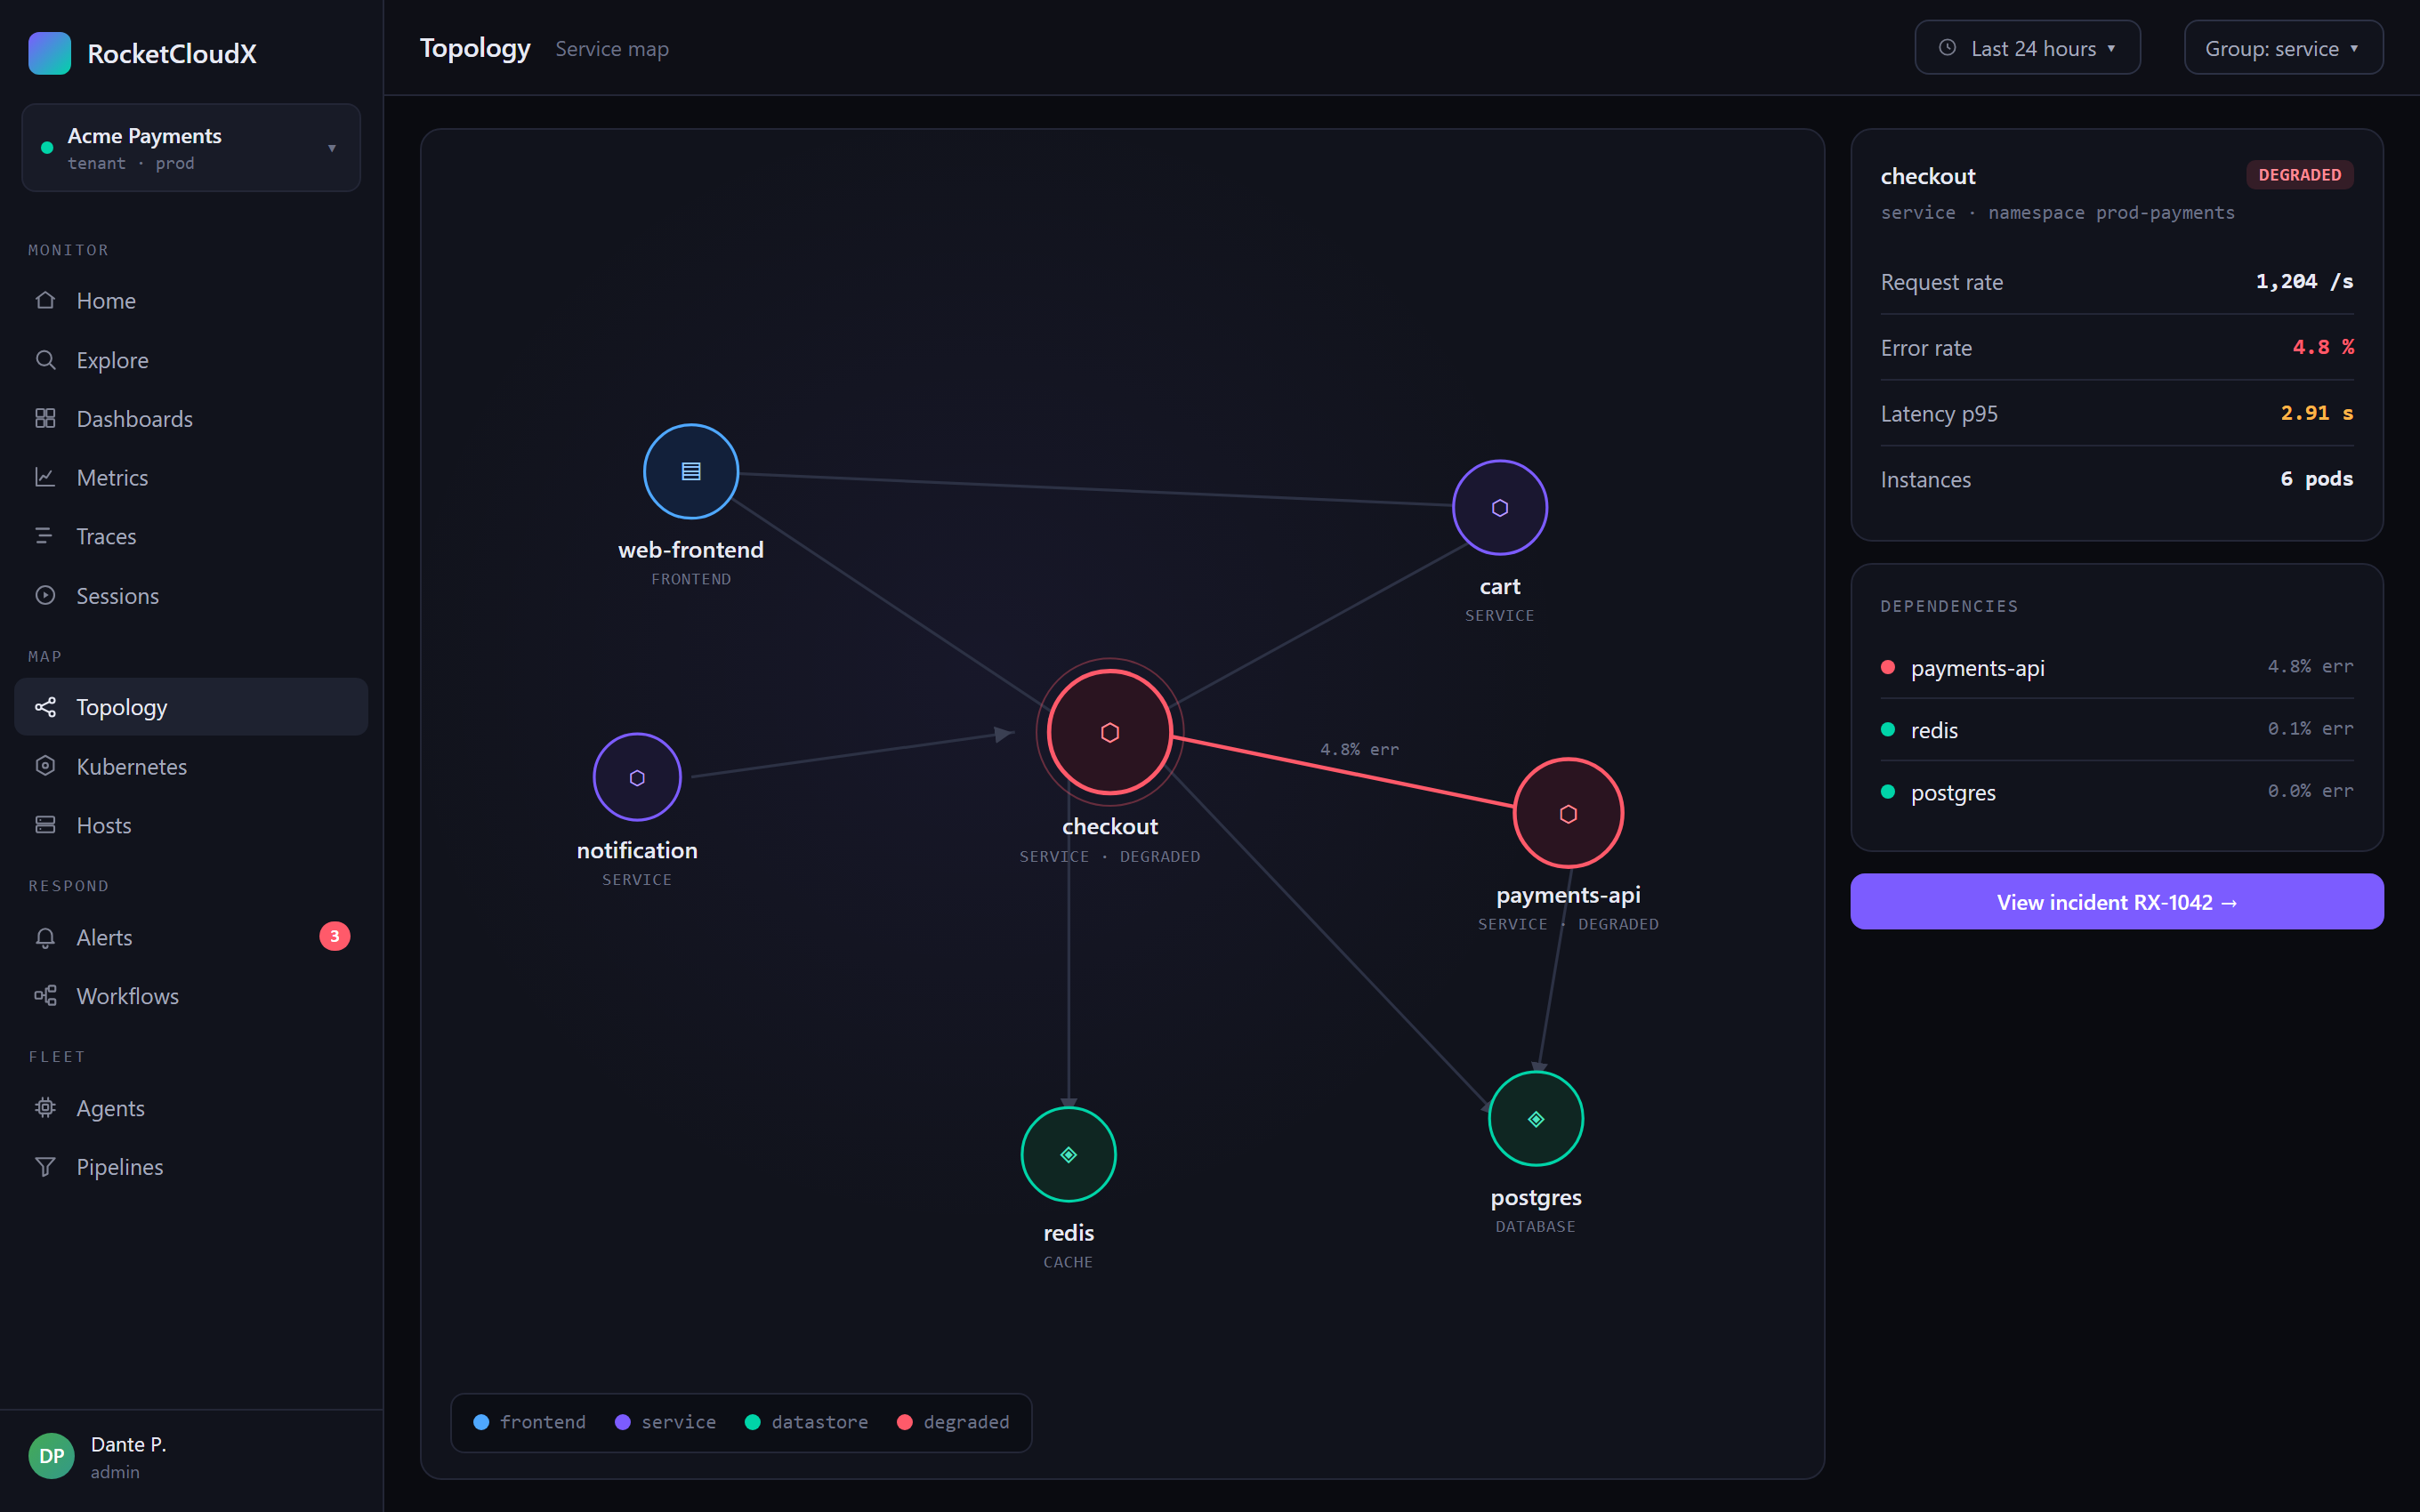The height and width of the screenshot is (1512, 2420).
Task: Click the Traces lines icon
Action: point(45,536)
